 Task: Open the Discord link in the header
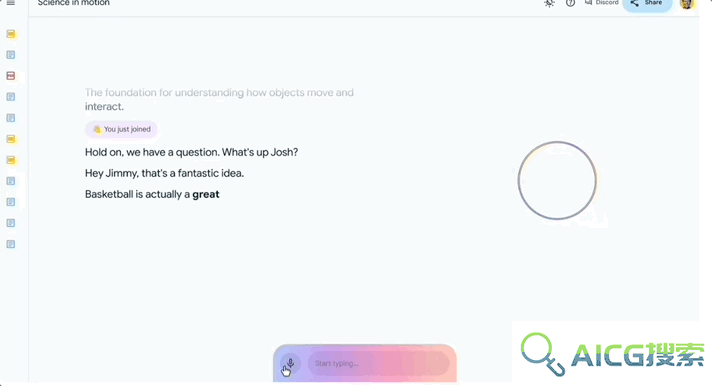click(x=602, y=3)
